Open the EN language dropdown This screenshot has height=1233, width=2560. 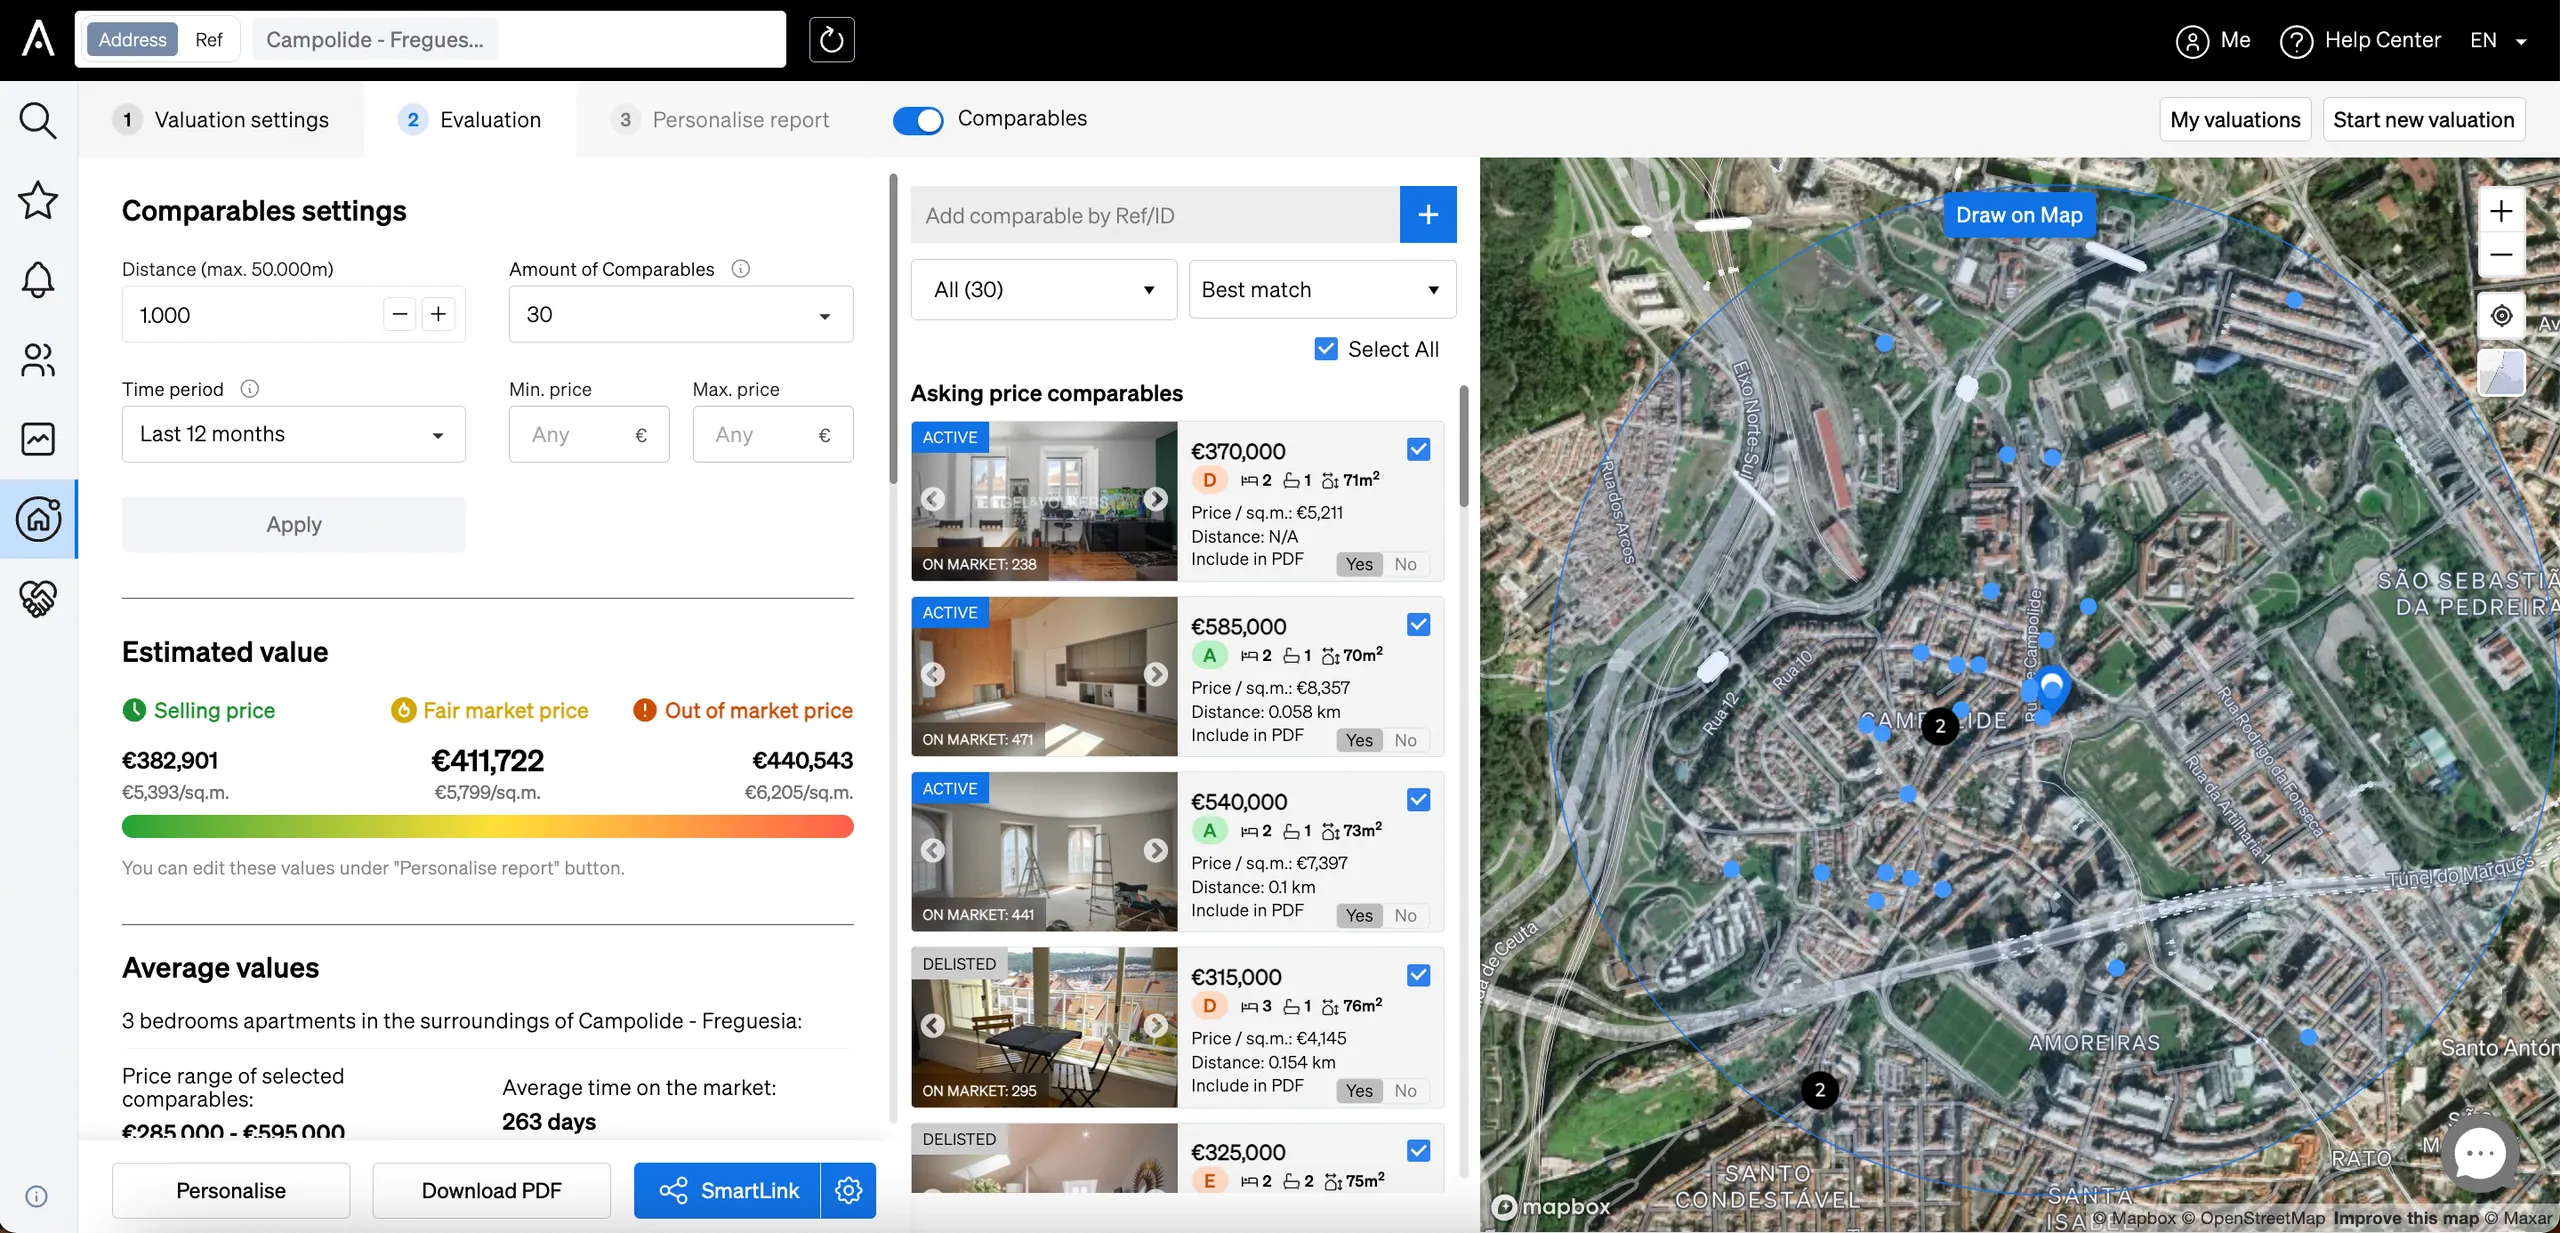[x=2497, y=40]
